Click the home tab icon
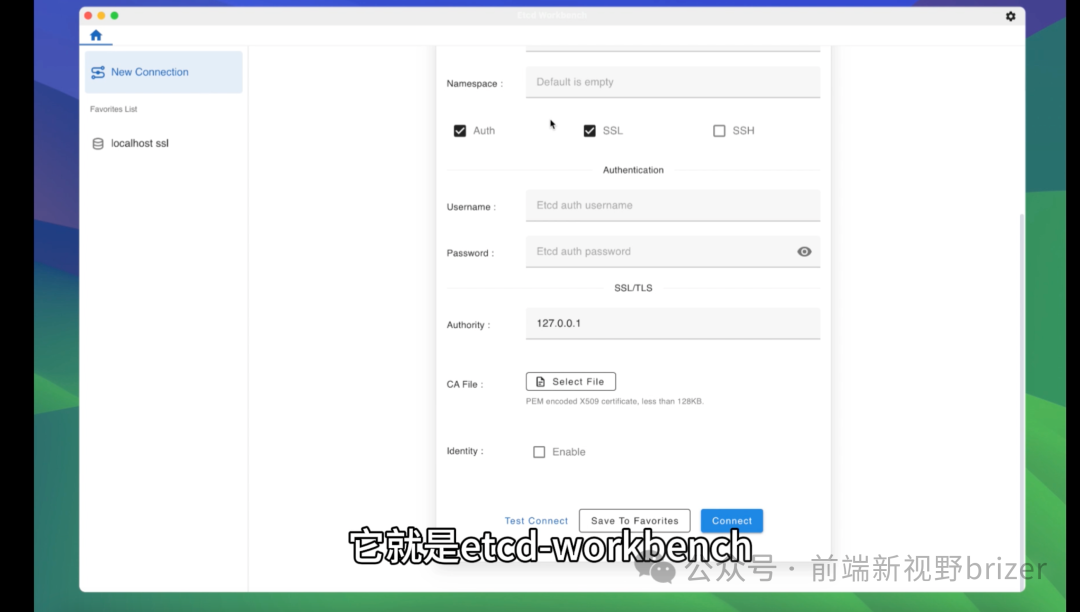The image size is (1080, 612). coord(94,34)
